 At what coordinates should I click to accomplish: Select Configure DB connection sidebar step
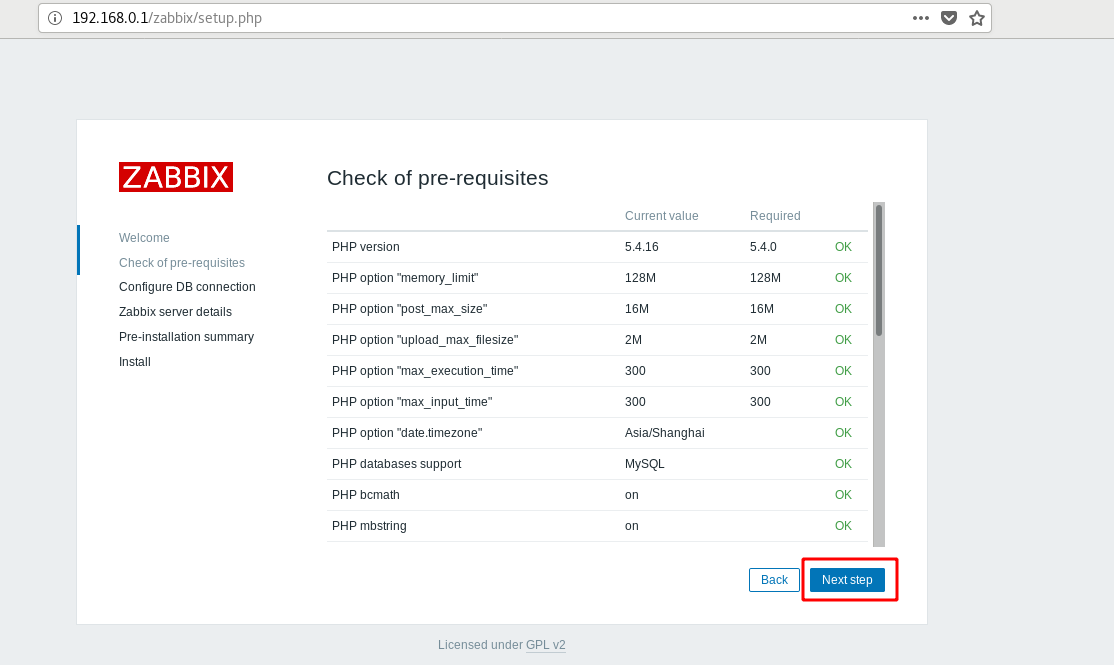187,287
